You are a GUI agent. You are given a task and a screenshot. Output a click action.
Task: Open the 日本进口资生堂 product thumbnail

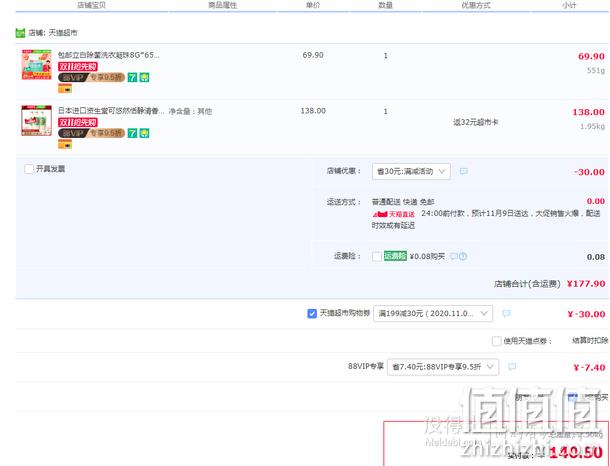[36, 121]
